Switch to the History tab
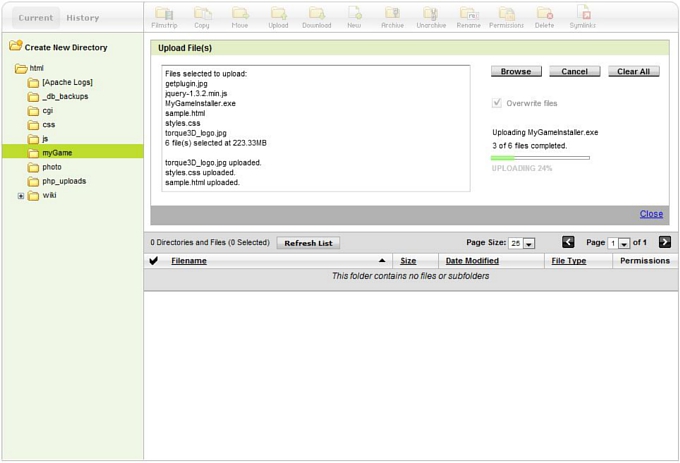Image resolution: width=680 pixels, height=463 pixels. tap(82, 18)
